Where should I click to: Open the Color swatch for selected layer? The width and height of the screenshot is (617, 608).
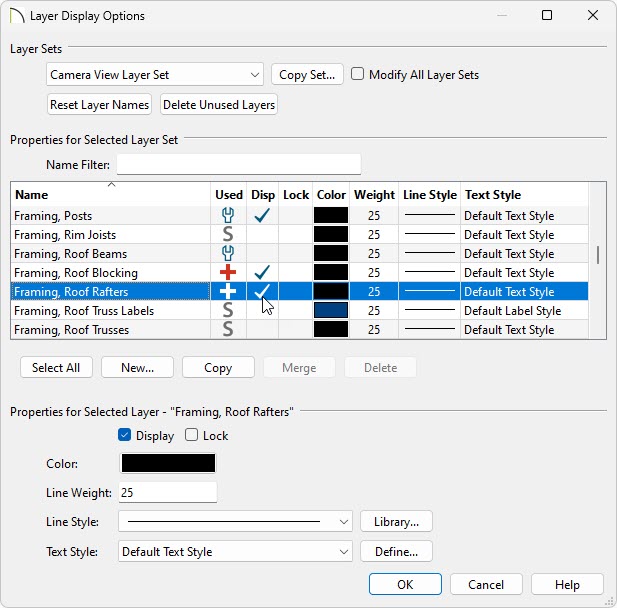tap(168, 463)
